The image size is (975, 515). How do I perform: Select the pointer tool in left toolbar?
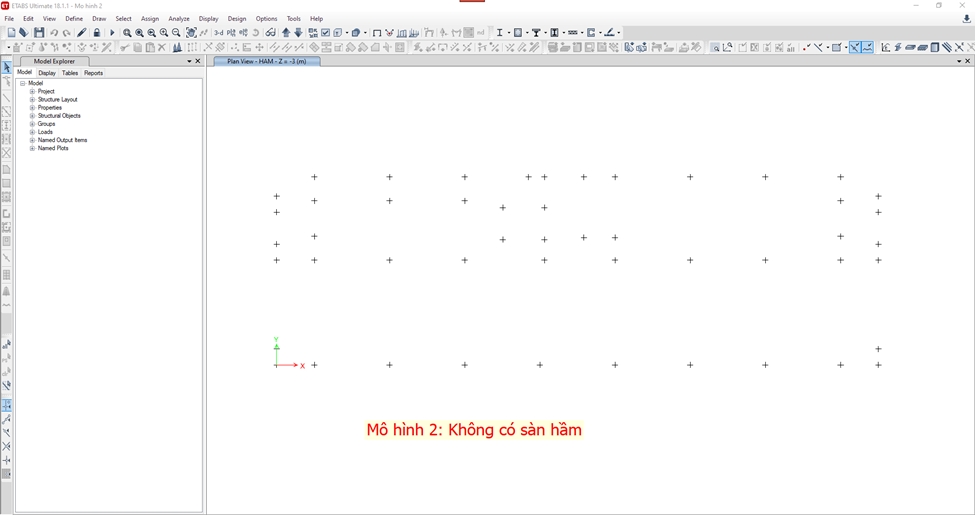7,68
